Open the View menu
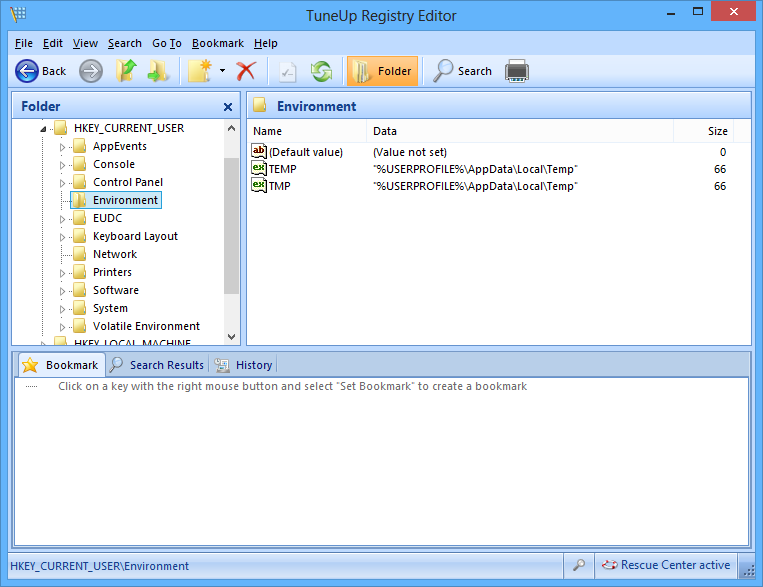The height and width of the screenshot is (587, 763). pos(85,43)
